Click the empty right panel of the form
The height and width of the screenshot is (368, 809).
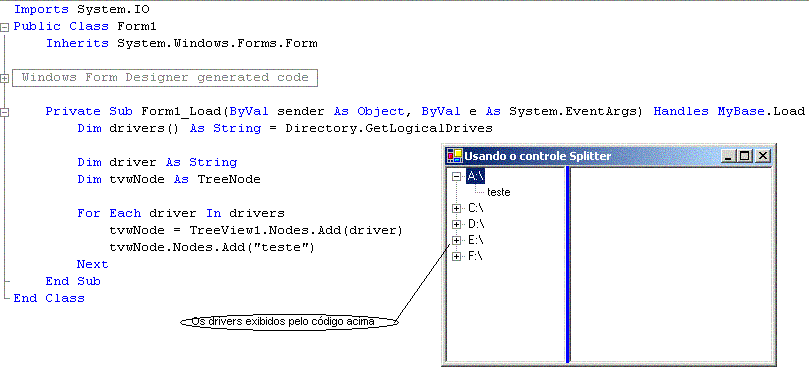[x=671, y=265]
